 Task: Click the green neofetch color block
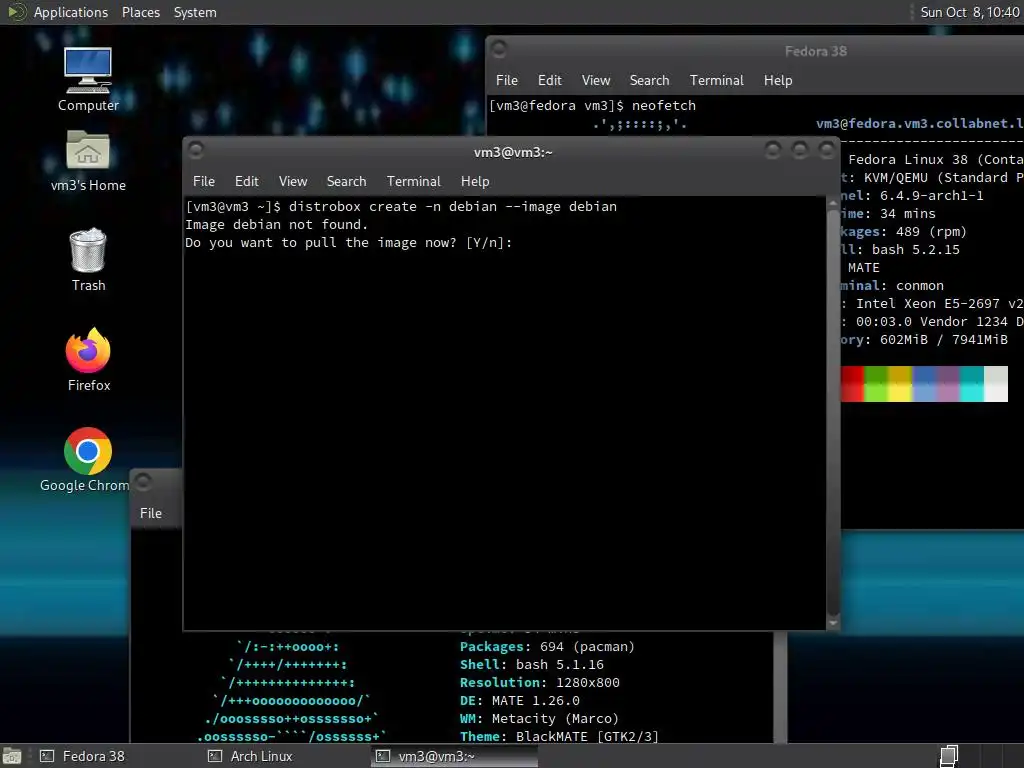(876, 384)
